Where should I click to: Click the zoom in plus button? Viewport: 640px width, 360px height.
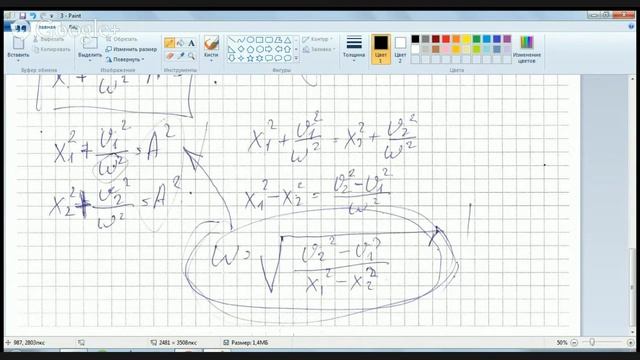[x=631, y=342]
